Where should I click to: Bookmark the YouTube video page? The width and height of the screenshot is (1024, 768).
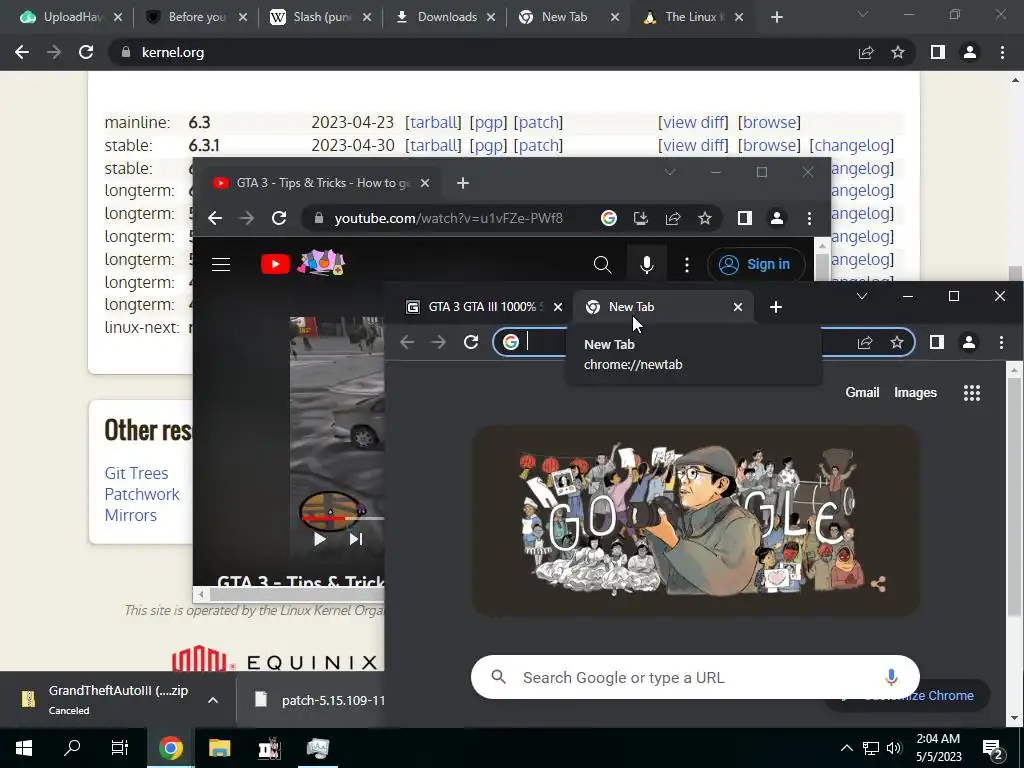click(x=705, y=218)
